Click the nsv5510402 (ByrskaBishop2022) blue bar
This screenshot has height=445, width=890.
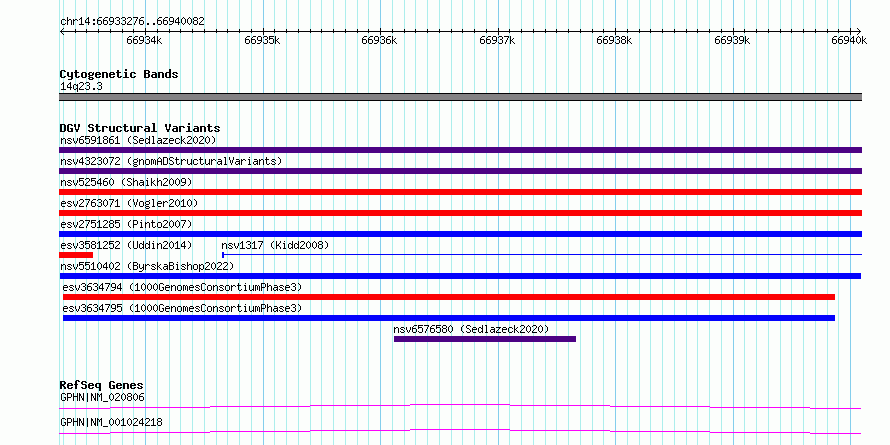[460, 276]
